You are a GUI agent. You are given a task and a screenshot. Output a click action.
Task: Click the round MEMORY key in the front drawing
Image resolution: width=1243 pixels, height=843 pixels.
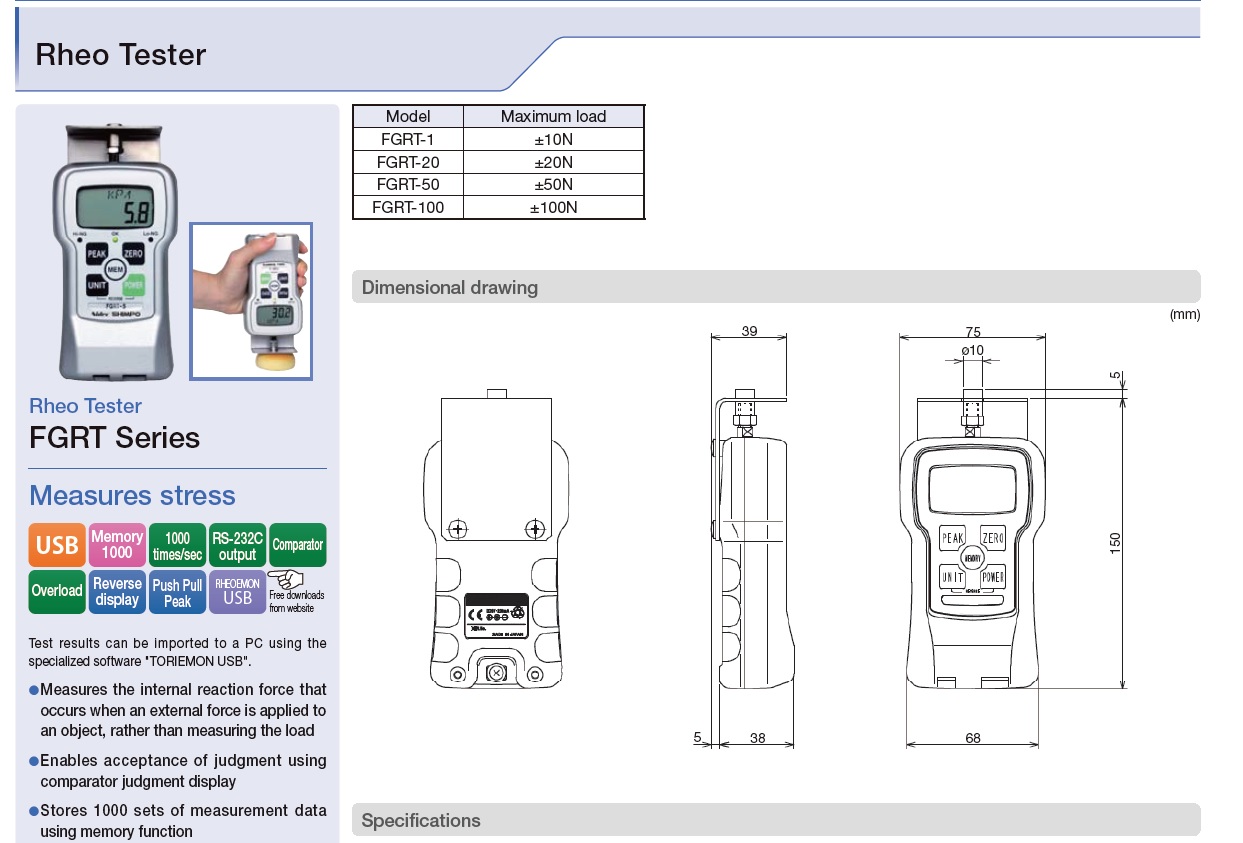[972, 558]
